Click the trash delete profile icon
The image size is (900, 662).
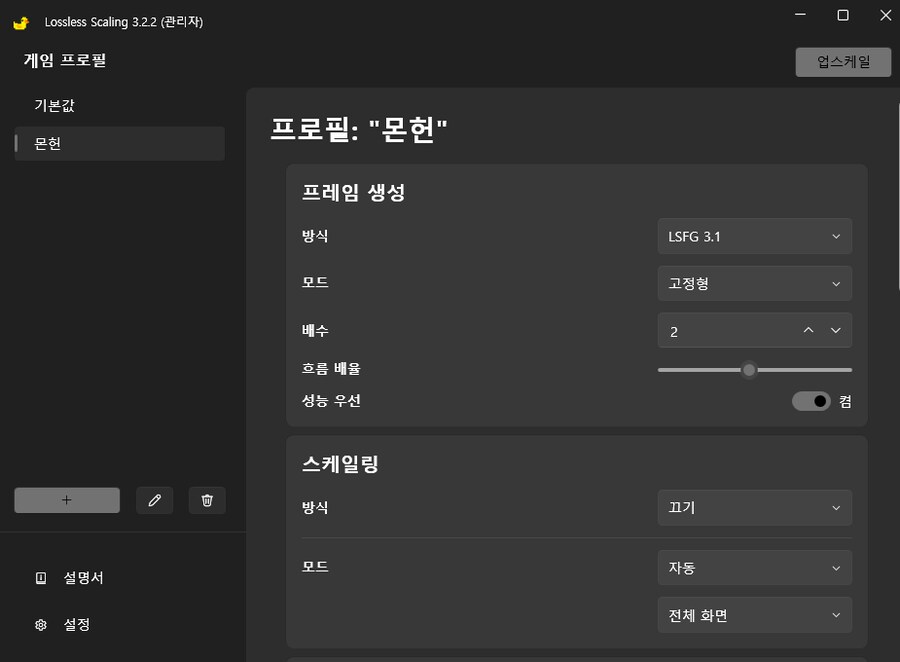(x=207, y=500)
